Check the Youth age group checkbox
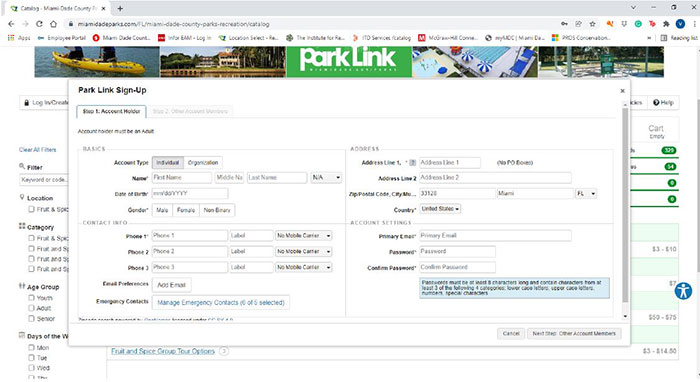Image resolution: width=700 pixels, height=382 pixels. 31,298
